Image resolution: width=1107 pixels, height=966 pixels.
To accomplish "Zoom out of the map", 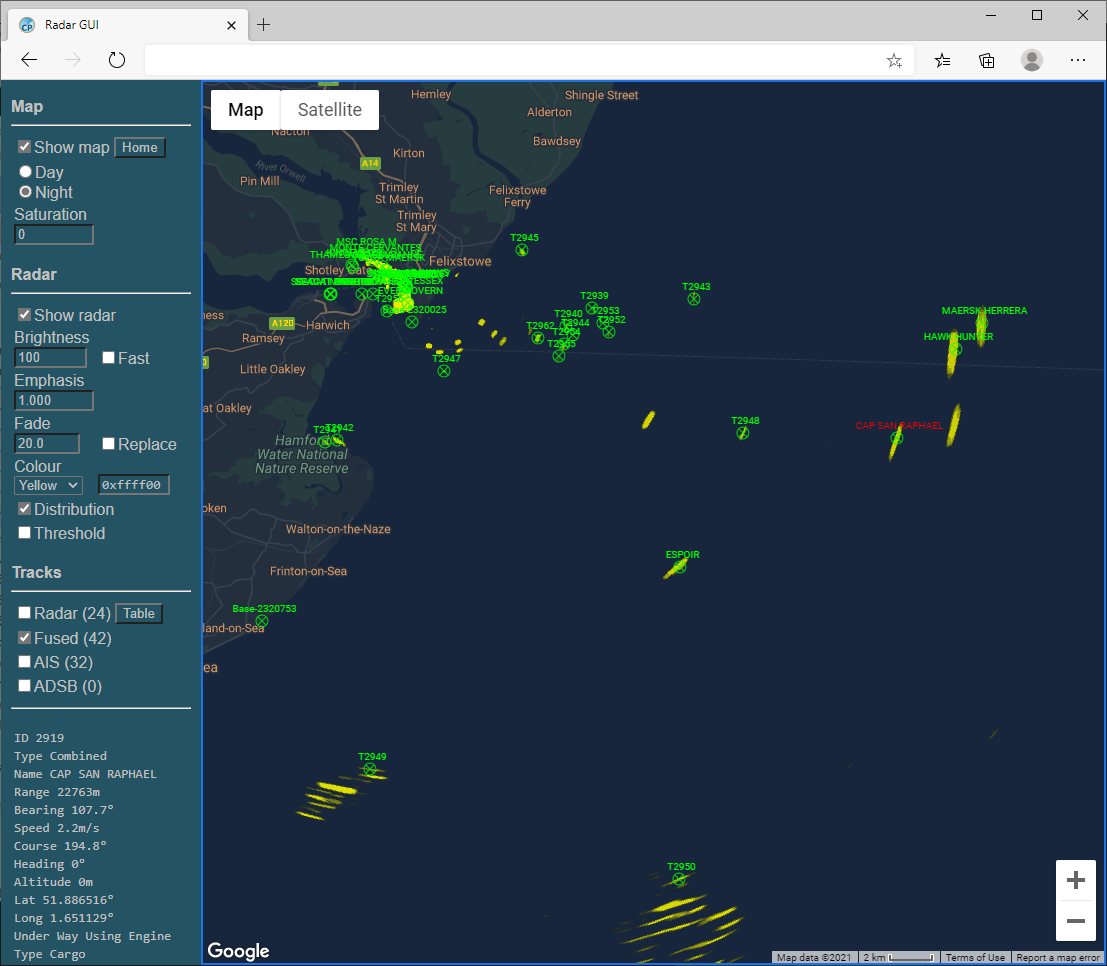I will (1076, 921).
